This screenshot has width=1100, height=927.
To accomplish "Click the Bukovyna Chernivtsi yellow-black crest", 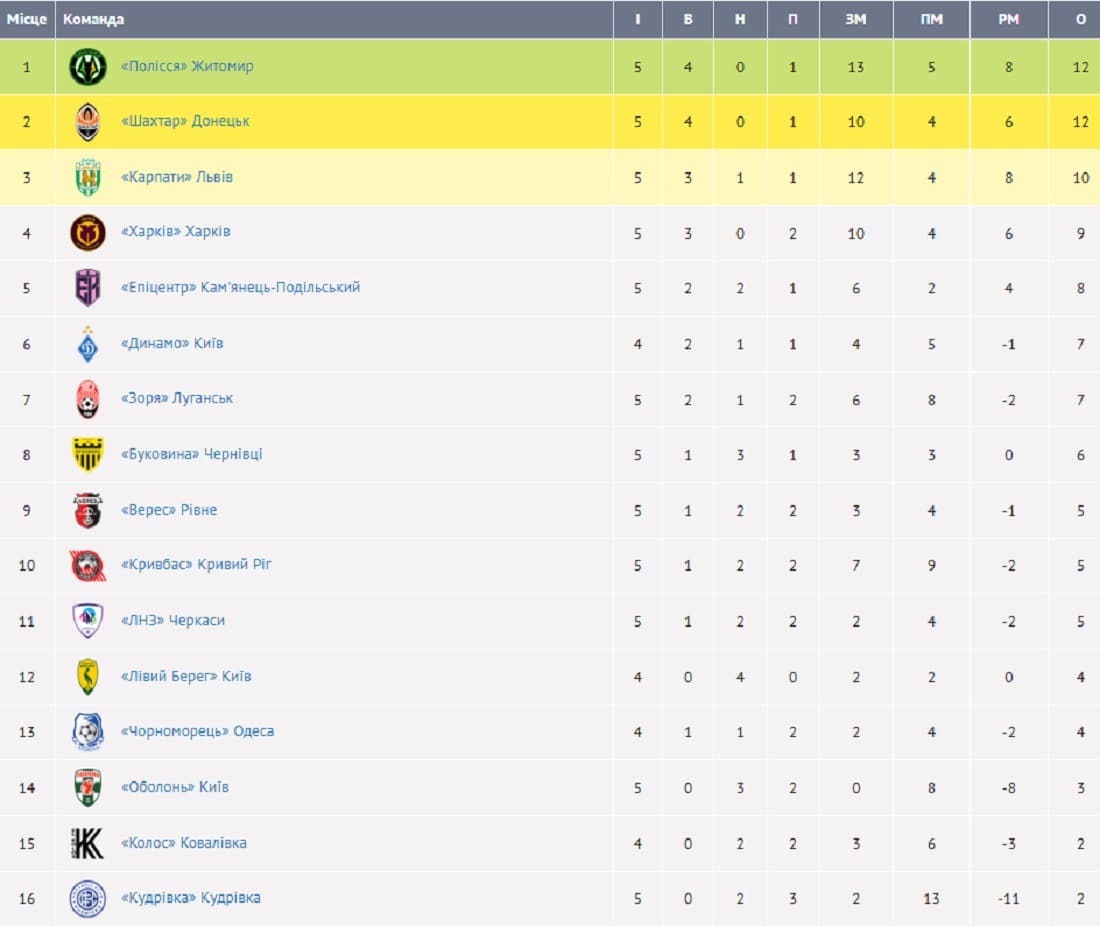I will (x=88, y=455).
